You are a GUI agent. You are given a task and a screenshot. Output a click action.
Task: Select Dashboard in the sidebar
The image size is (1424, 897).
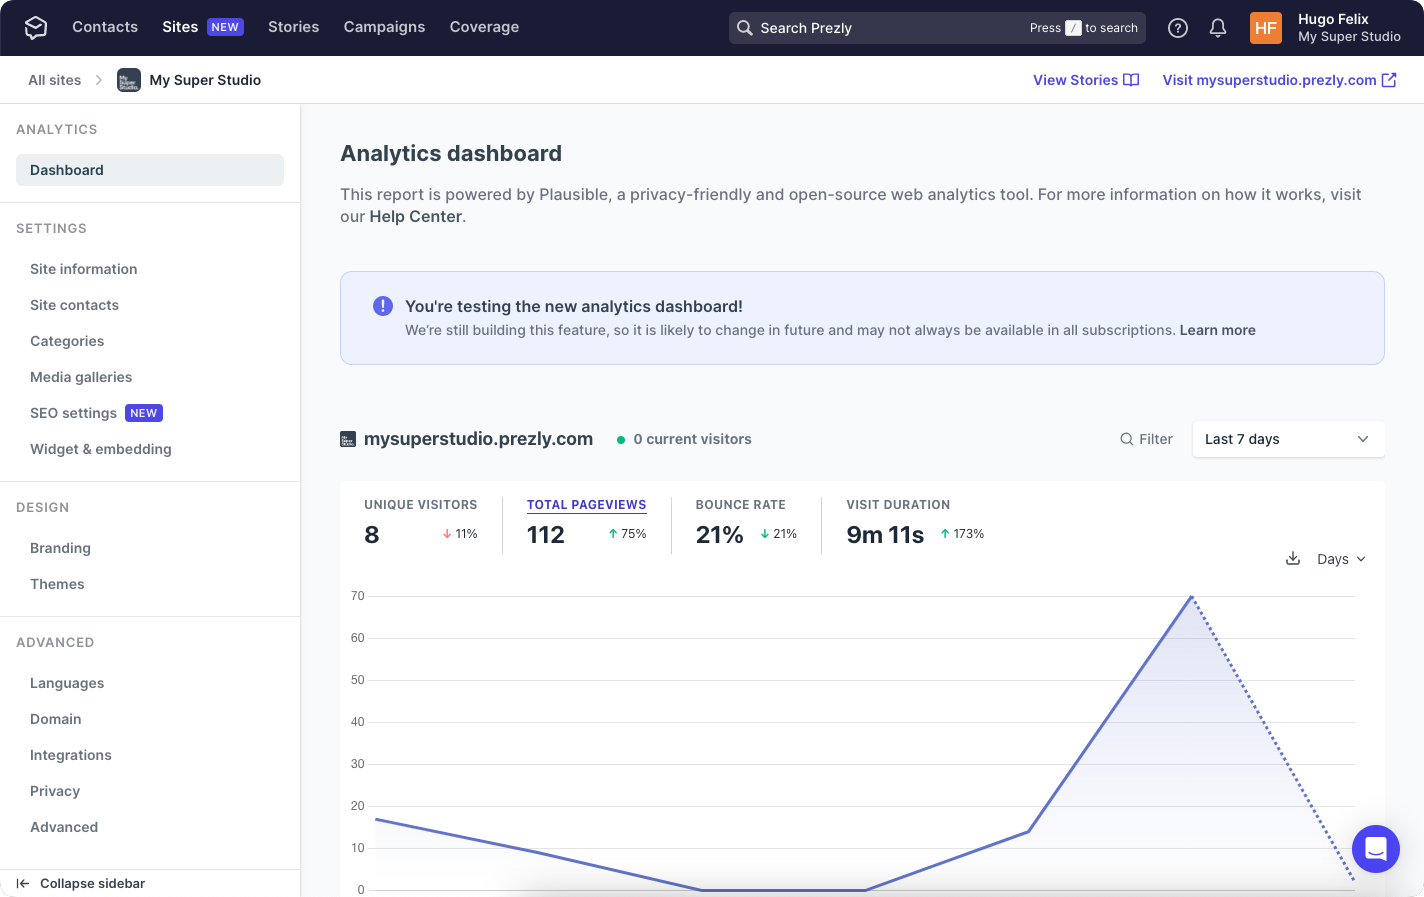point(150,170)
